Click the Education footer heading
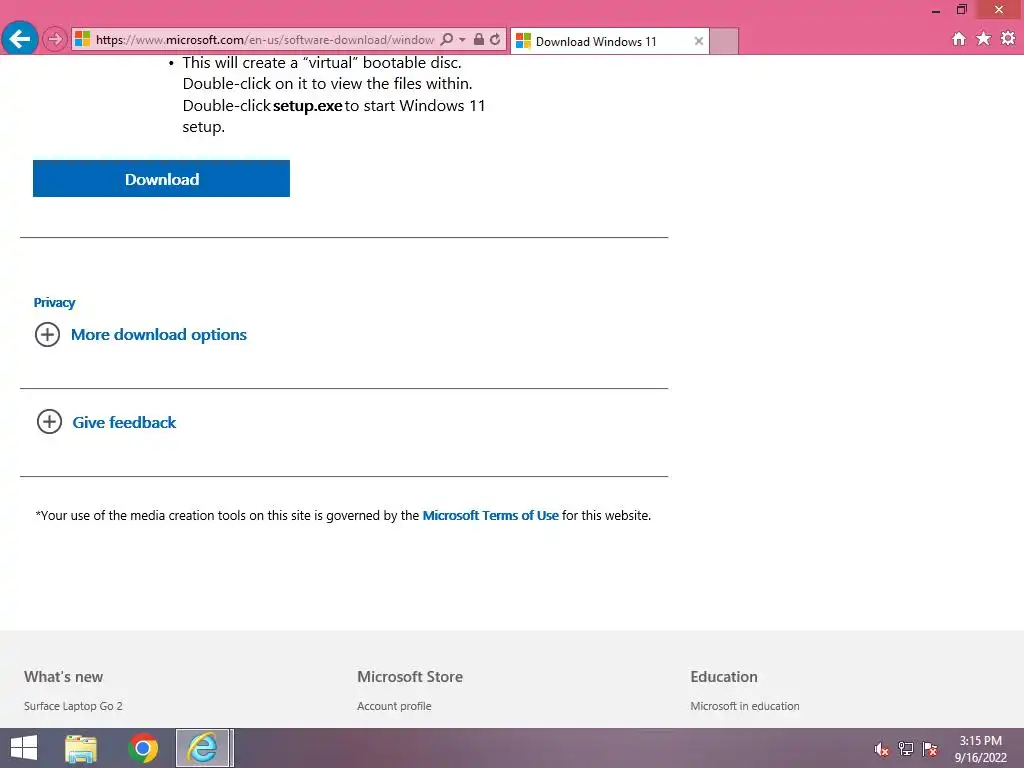 724,677
